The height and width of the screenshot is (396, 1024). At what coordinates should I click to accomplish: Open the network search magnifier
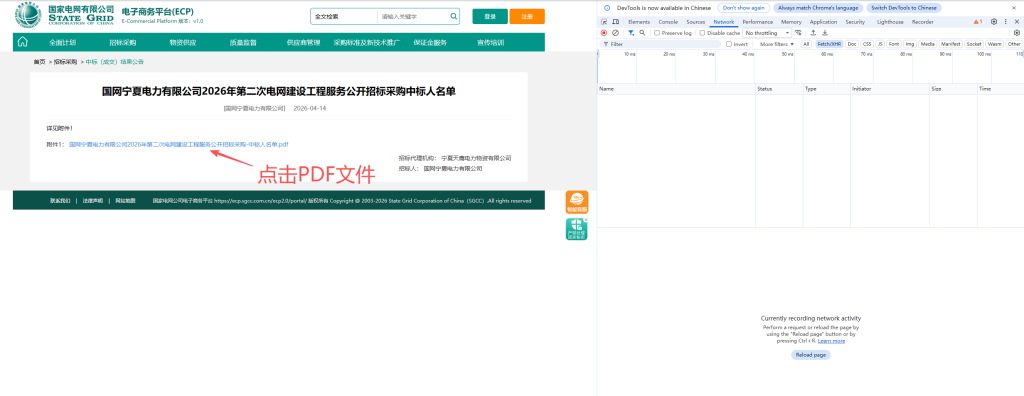pyautogui.click(x=643, y=33)
